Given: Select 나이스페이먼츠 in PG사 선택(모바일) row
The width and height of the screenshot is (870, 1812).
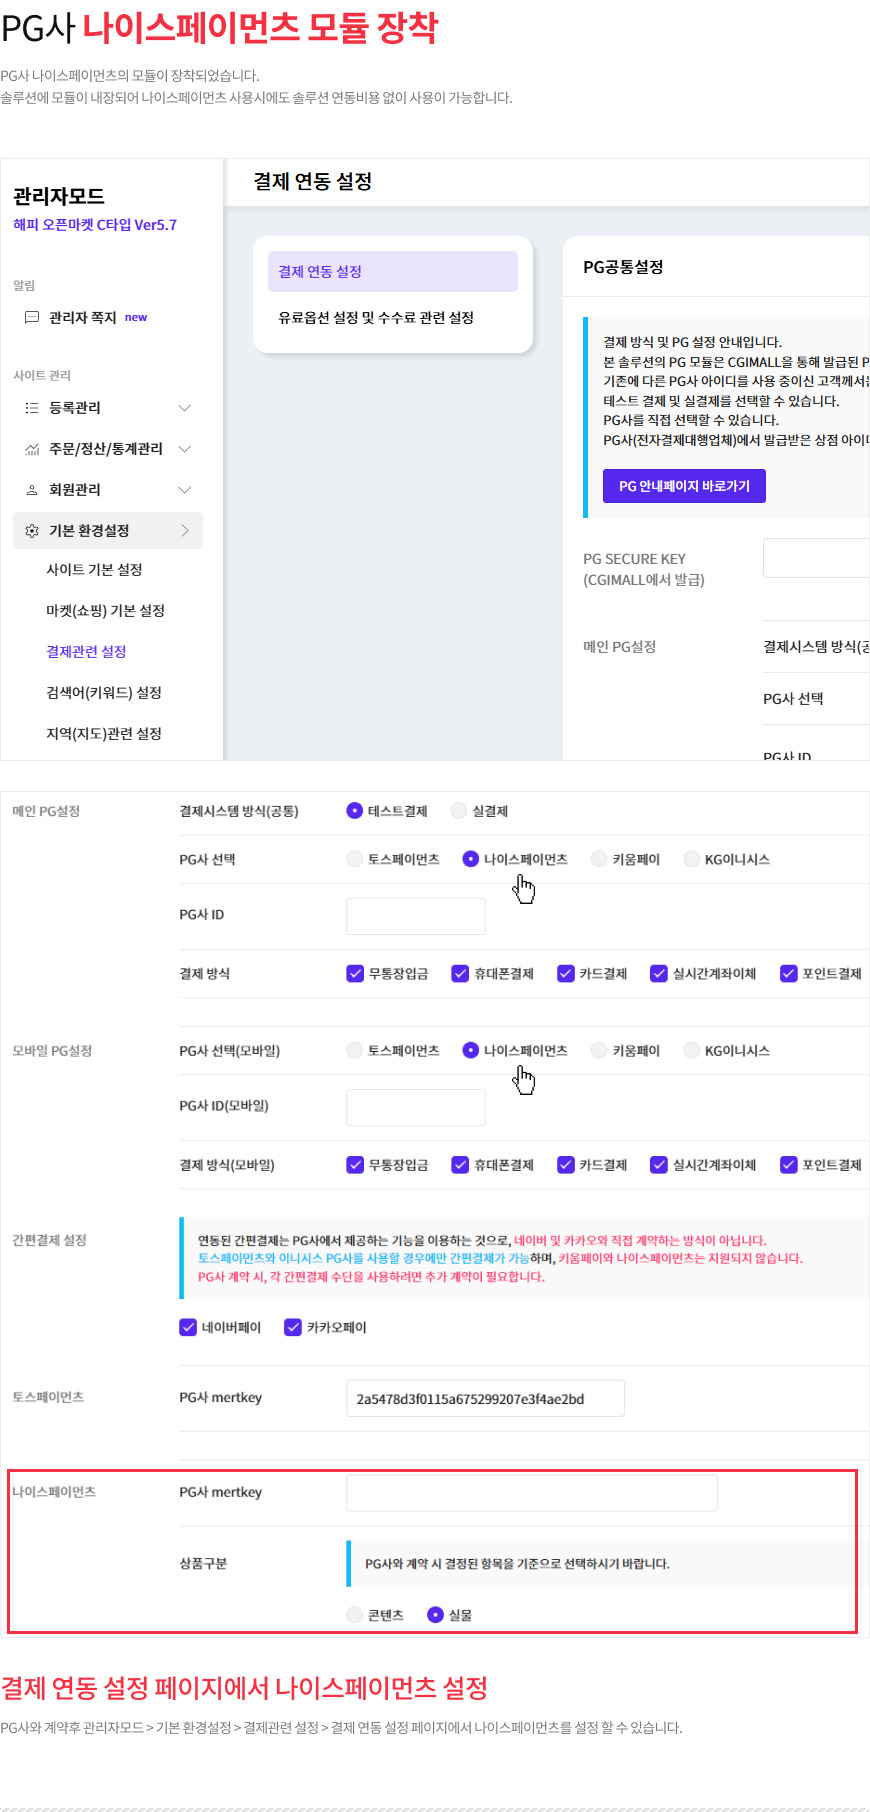Looking at the screenshot, I should (470, 1050).
